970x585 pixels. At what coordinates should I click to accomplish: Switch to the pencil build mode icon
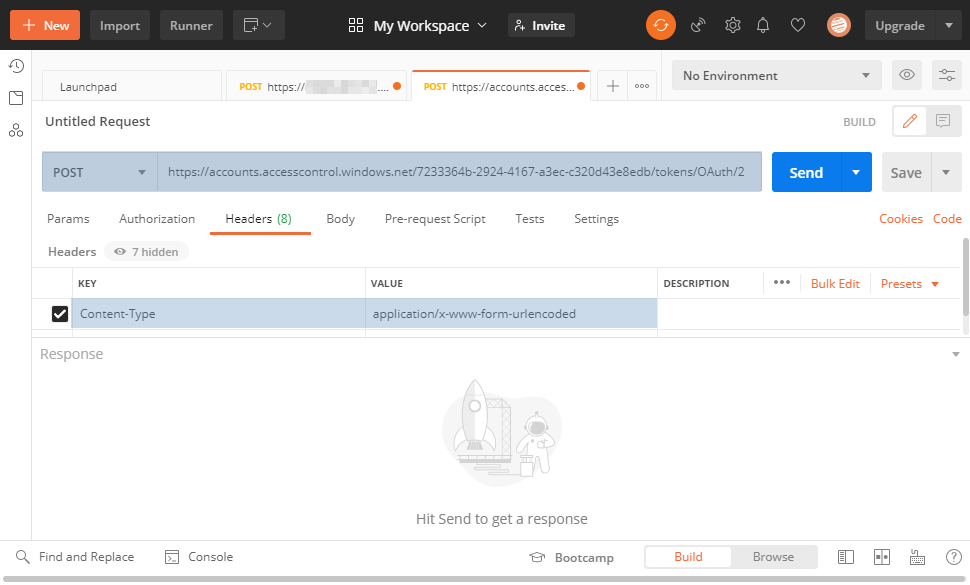[909, 121]
